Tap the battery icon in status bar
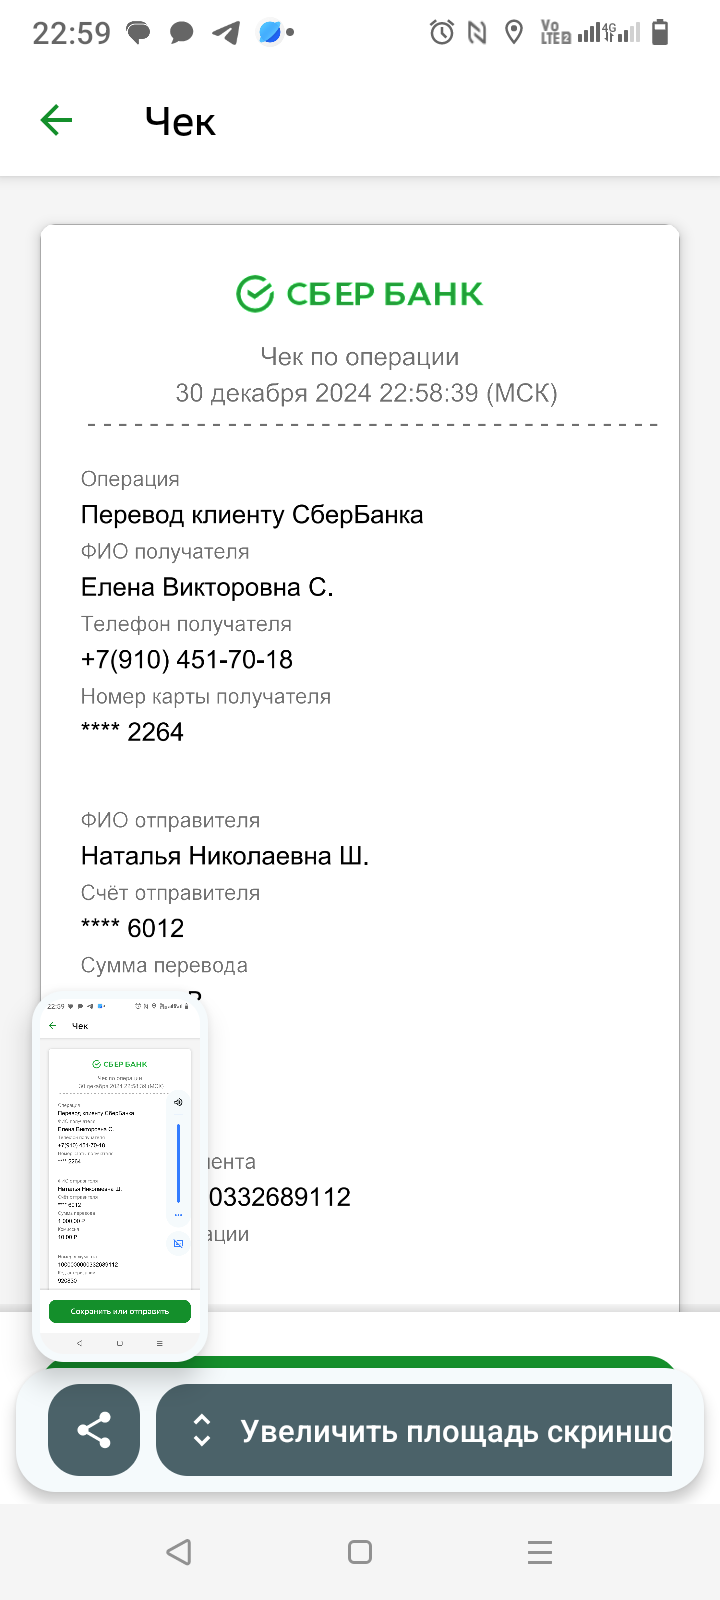This screenshot has width=720, height=1600. point(659,33)
